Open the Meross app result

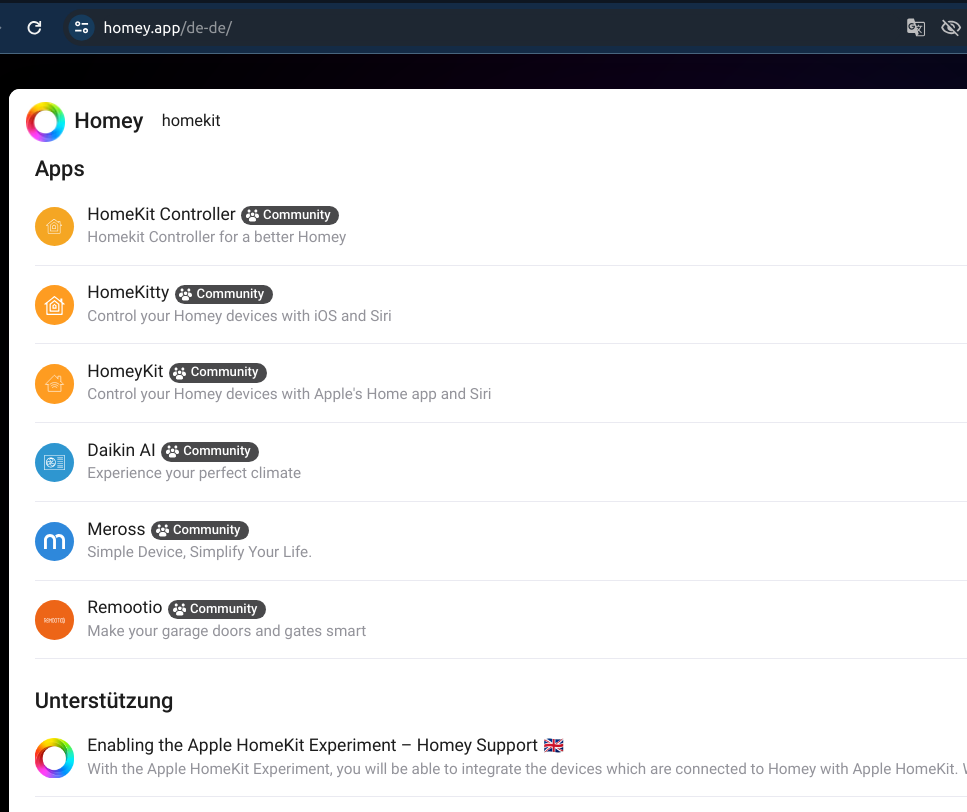pyautogui.click(x=501, y=541)
